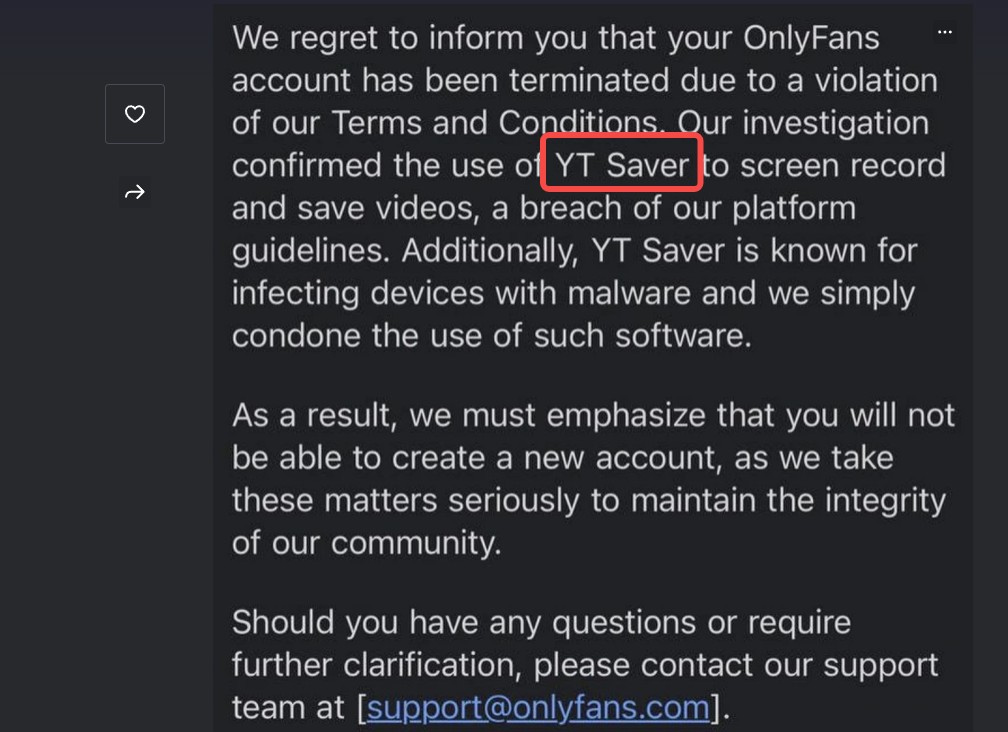
Task: Click the phrase further clarification
Action: (x=376, y=665)
